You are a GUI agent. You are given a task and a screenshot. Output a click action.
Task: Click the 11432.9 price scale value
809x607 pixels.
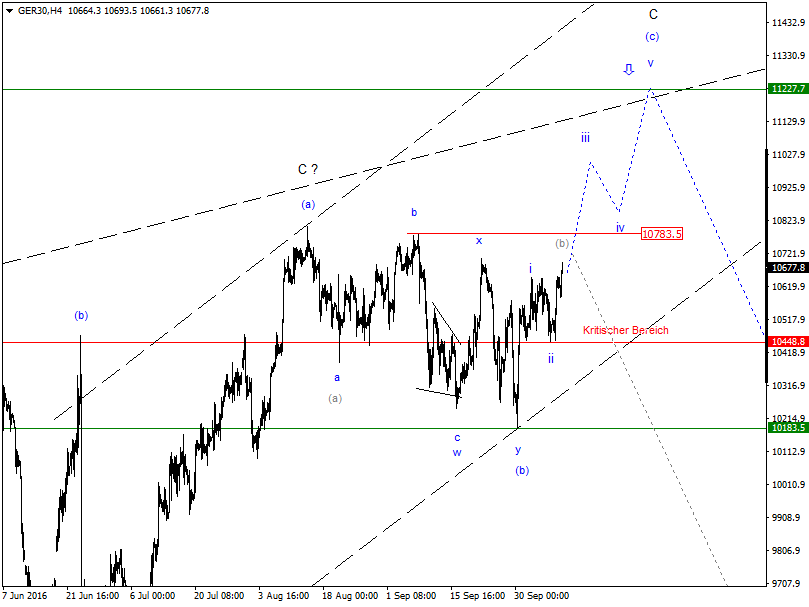click(x=788, y=22)
